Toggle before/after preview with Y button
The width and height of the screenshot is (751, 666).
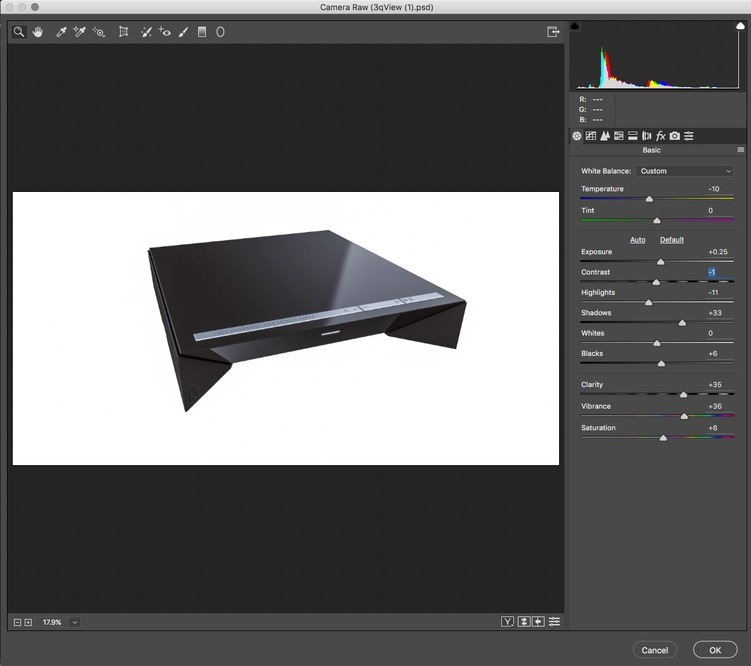508,622
